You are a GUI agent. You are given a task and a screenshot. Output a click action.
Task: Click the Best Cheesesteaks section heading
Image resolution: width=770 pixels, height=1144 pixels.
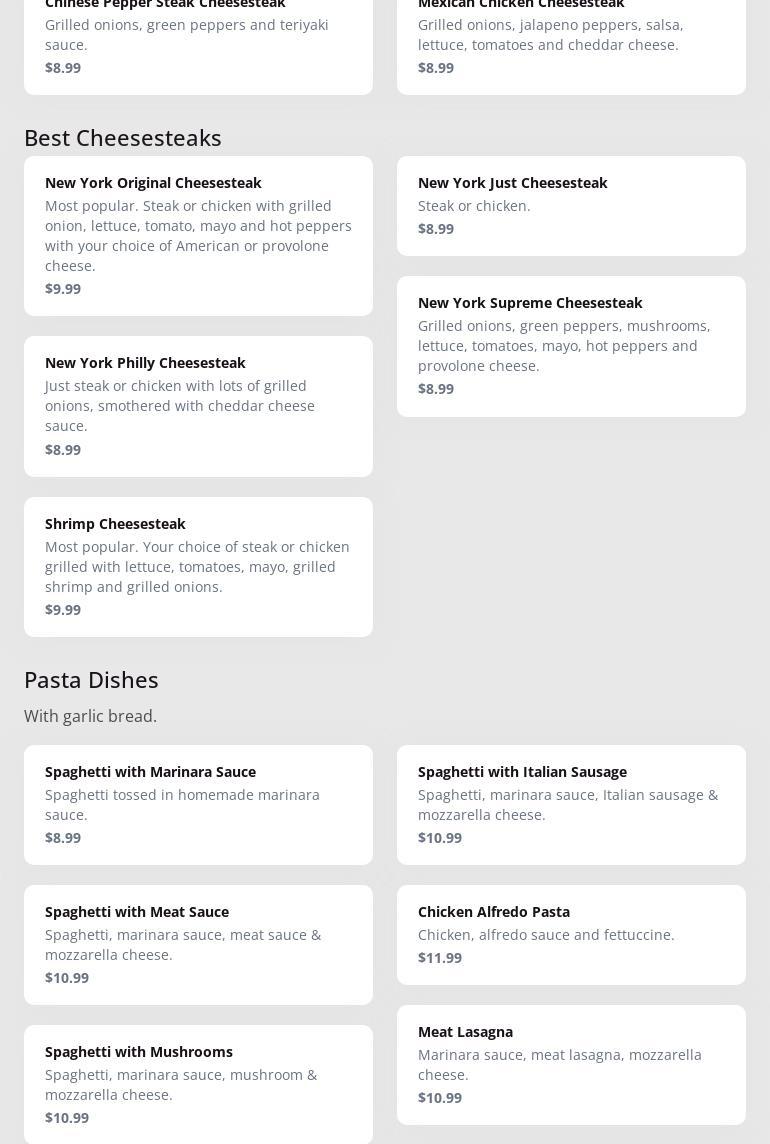click(123, 137)
